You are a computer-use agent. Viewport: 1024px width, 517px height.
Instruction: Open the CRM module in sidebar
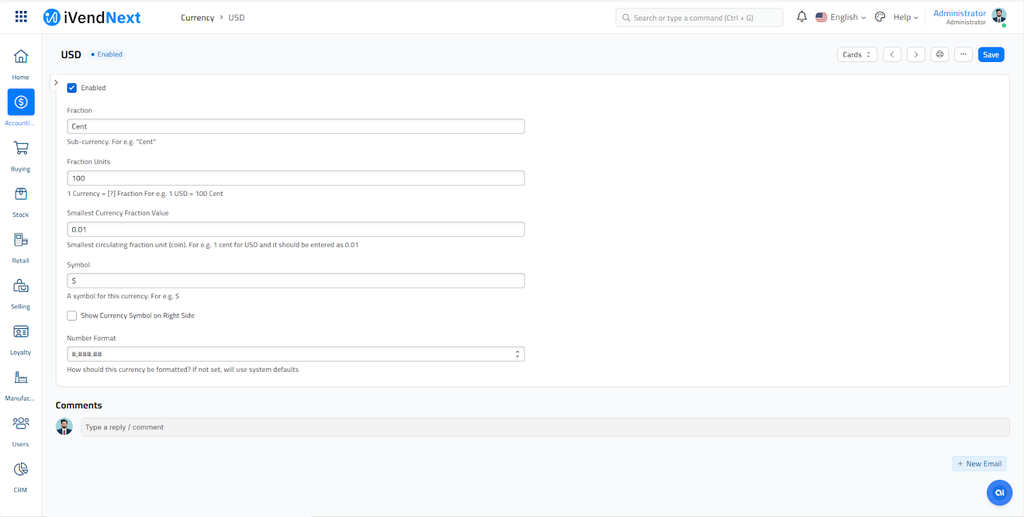click(21, 470)
